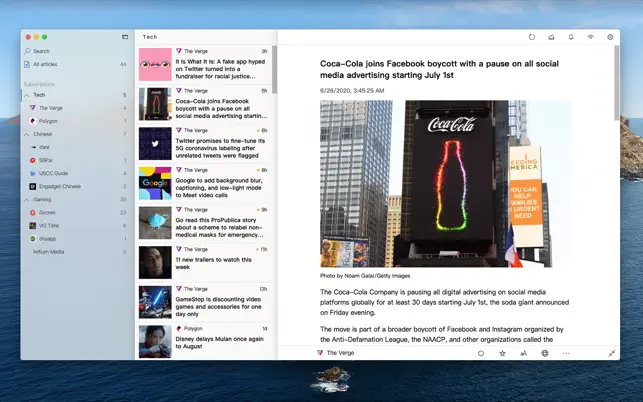Select All articles in the sidebar
643x402 pixels.
pos(45,64)
